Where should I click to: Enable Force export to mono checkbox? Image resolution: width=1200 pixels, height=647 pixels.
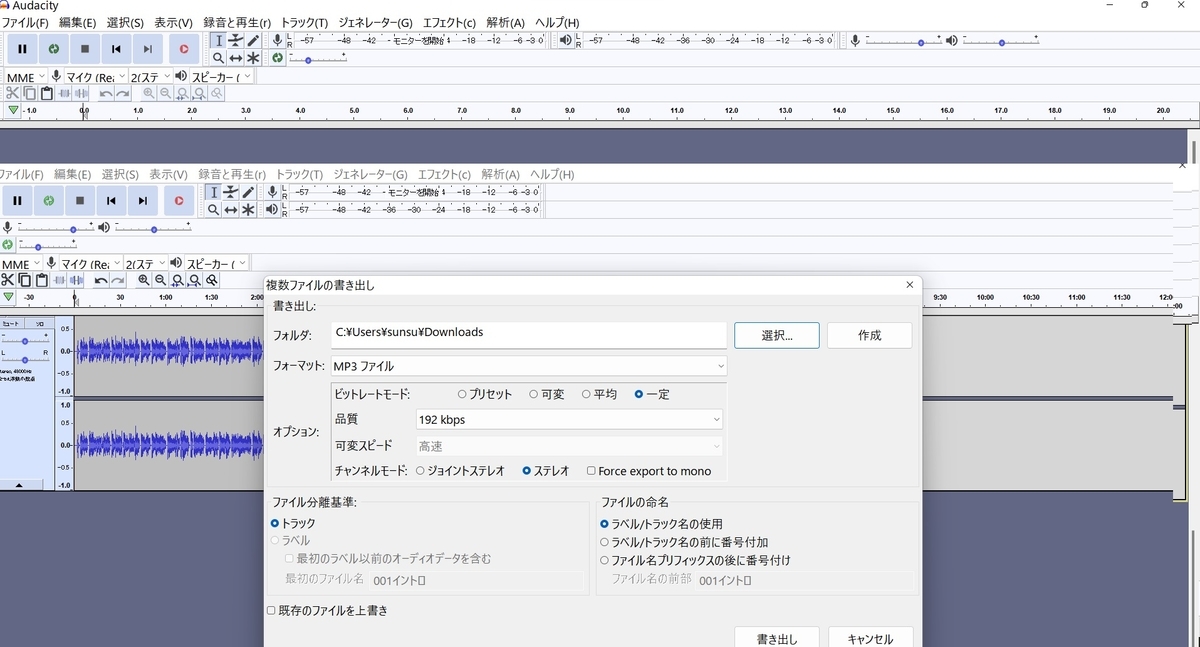[x=649, y=470]
